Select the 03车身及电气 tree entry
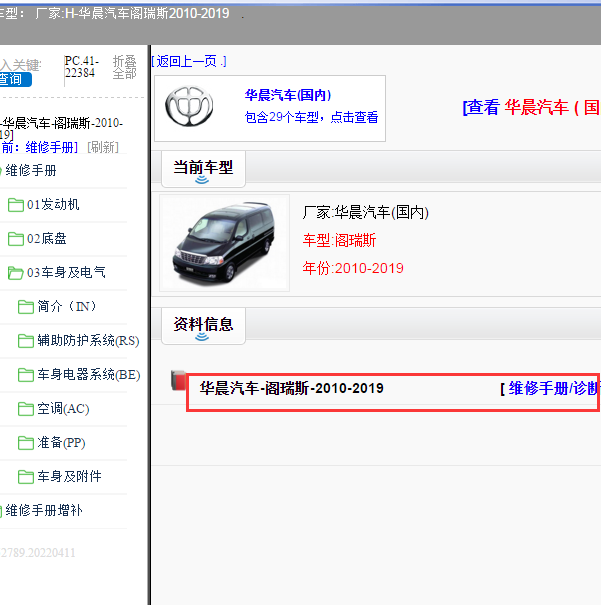This screenshot has width=601, height=605. click(66, 272)
